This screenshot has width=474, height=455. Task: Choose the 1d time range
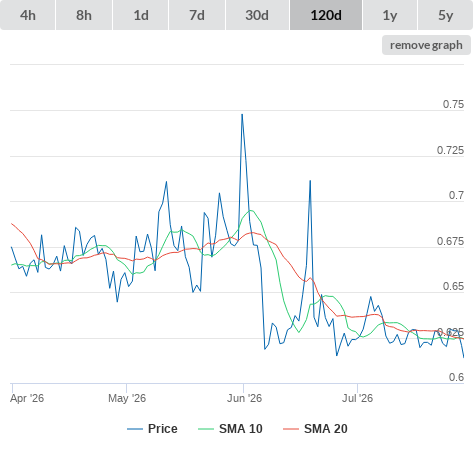[x=141, y=15]
